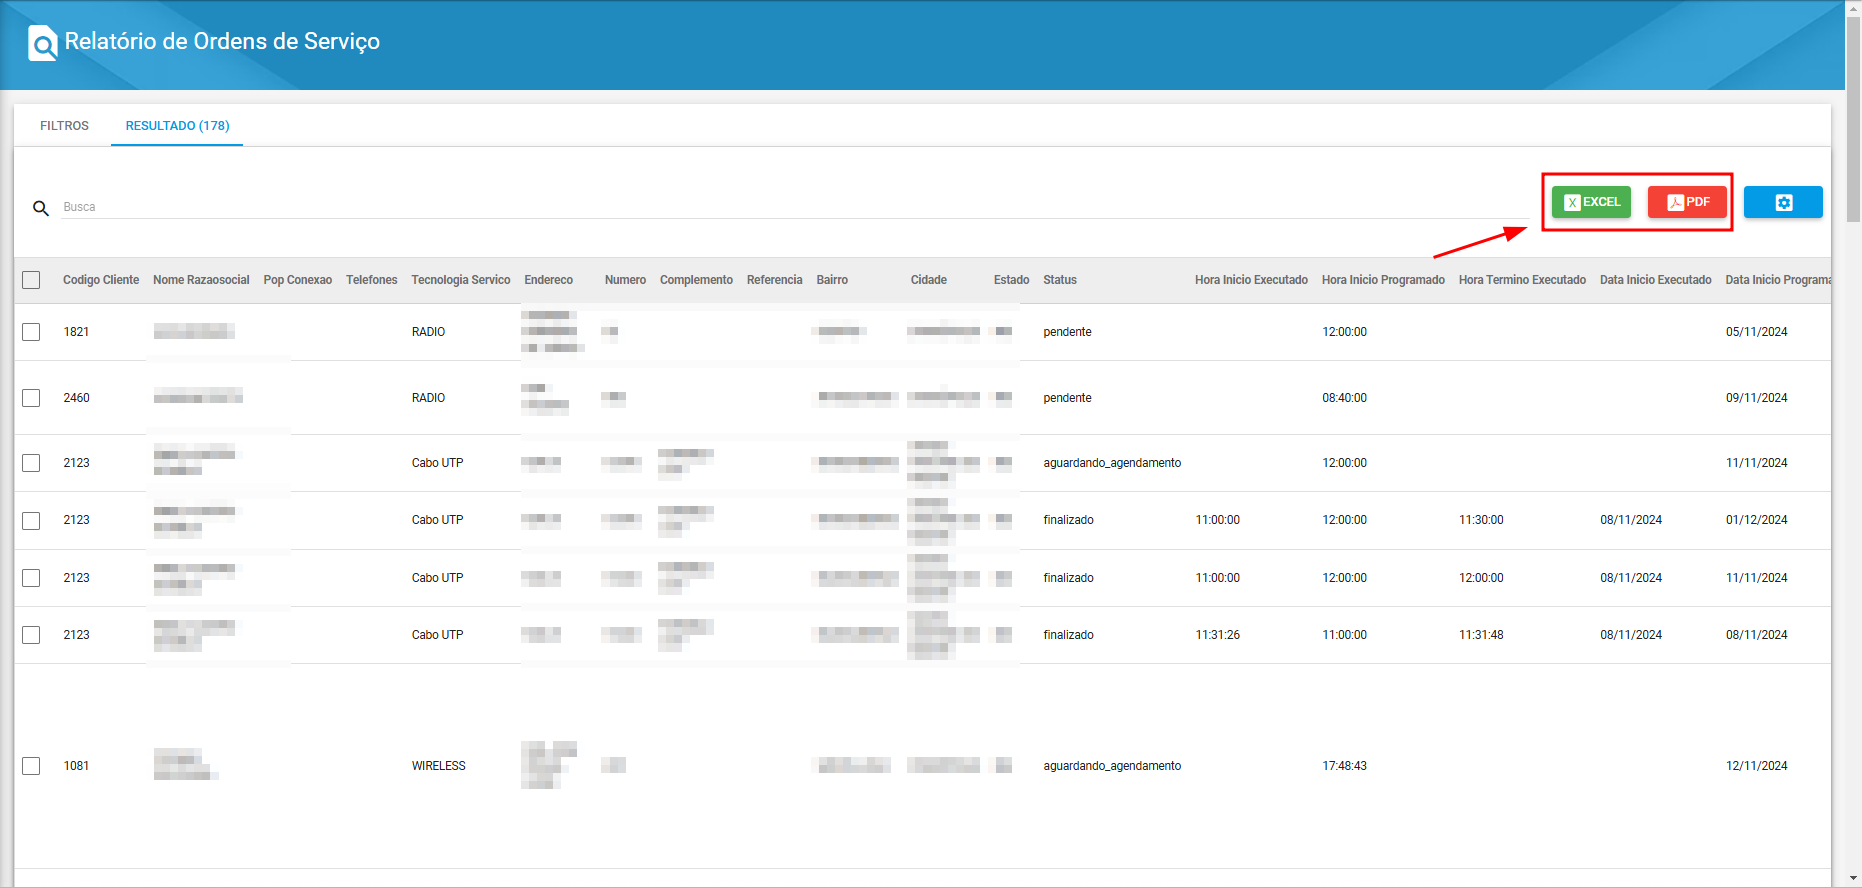This screenshot has height=888, width=1862.
Task: Click the Complemento column header
Action: (696, 280)
